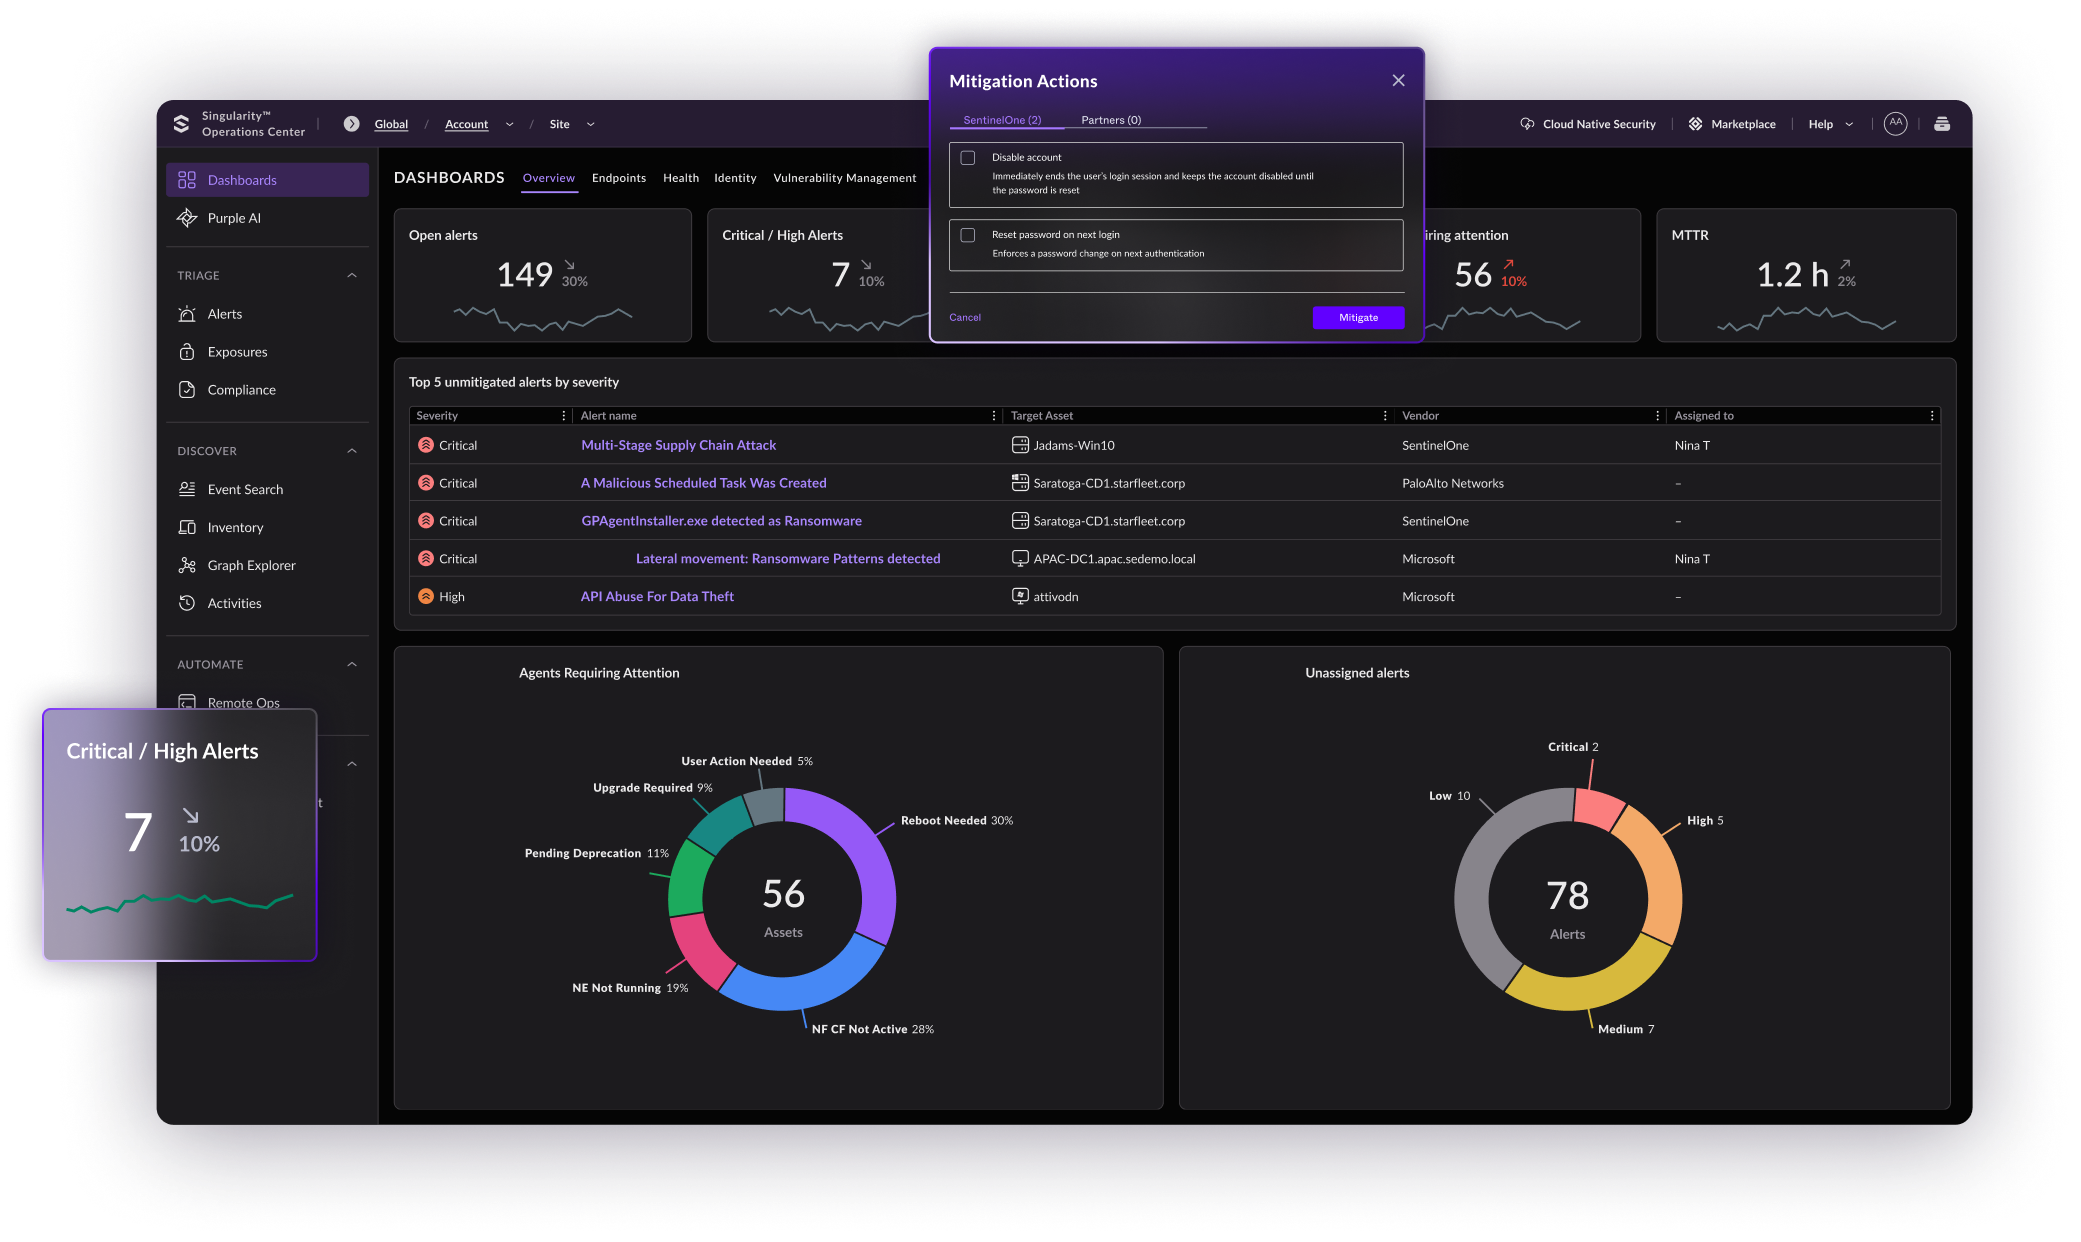
Task: Click the Marketplace diamond icon
Action: (1695, 124)
